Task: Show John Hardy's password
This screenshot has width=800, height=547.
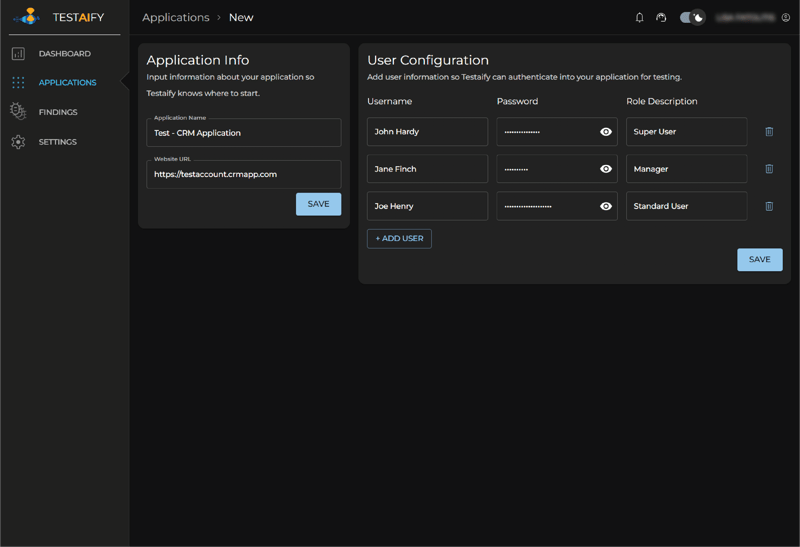Action: click(x=606, y=132)
